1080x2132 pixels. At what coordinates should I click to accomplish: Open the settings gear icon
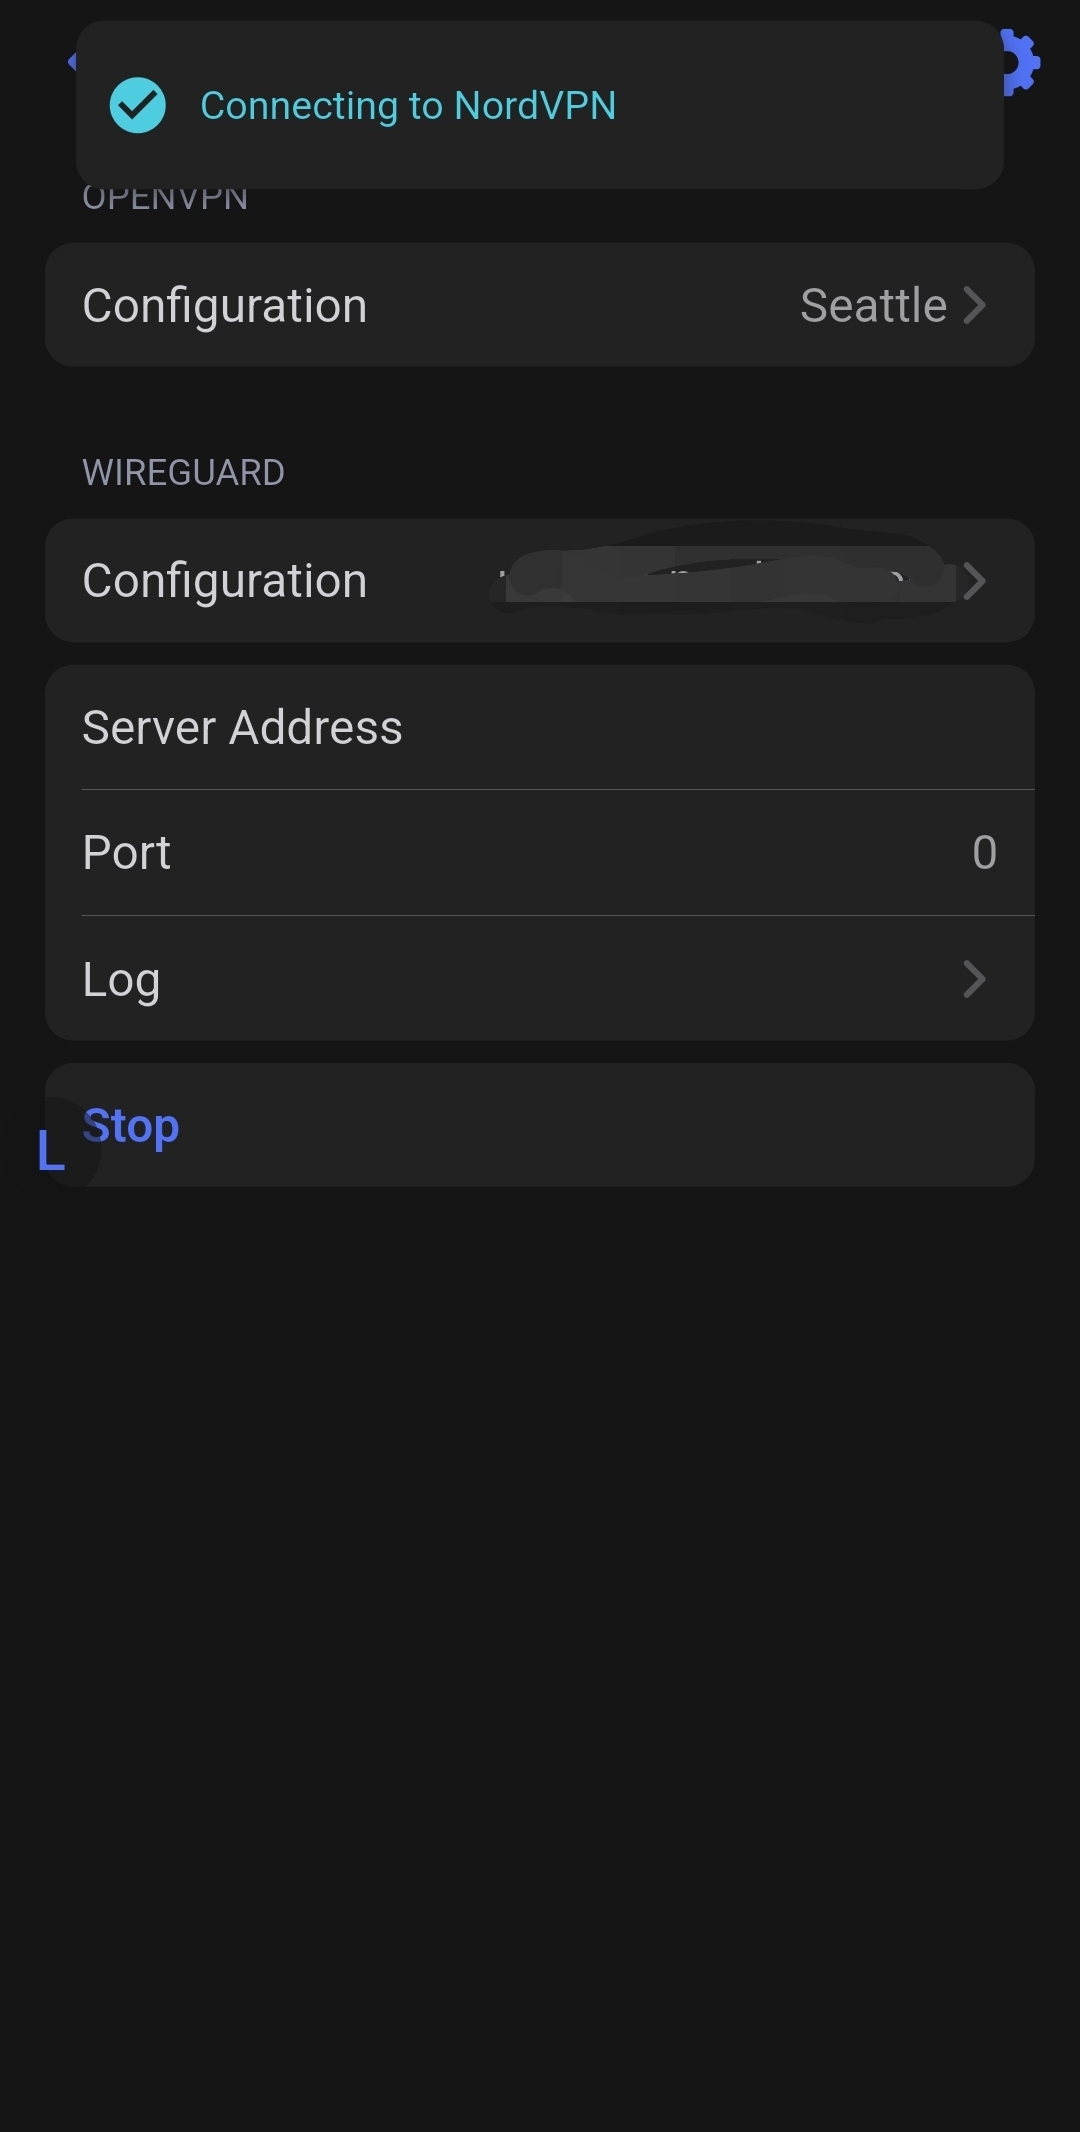click(x=1020, y=62)
